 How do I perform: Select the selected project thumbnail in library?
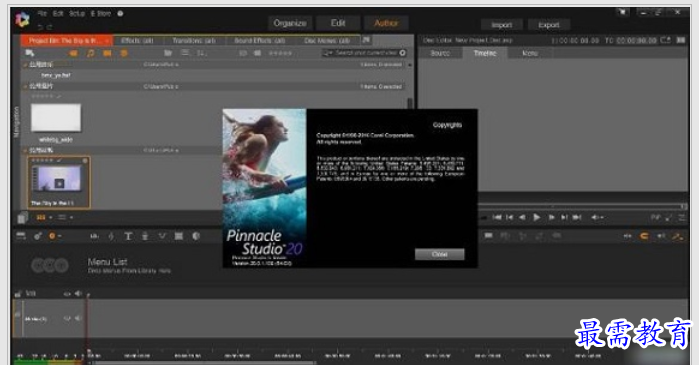tap(59, 182)
